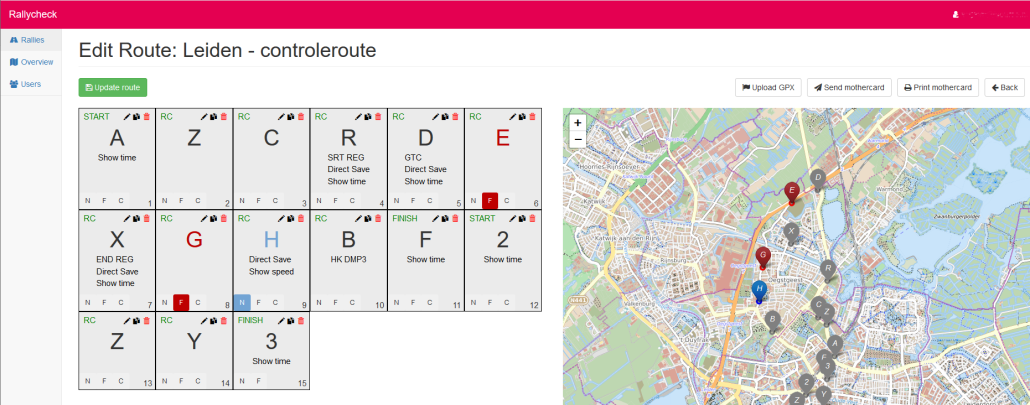
Task: Click Send mothercard button
Action: pyautogui.click(x=849, y=88)
